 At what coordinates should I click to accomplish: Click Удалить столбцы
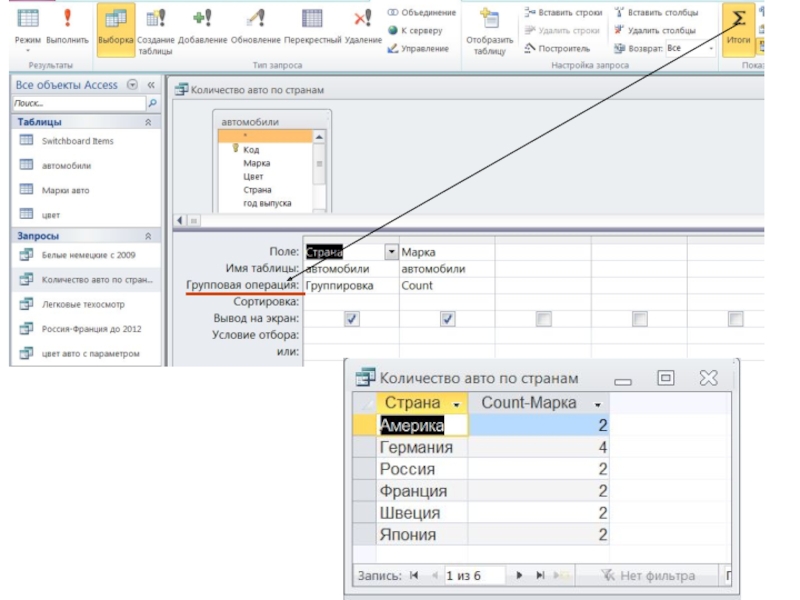655,31
